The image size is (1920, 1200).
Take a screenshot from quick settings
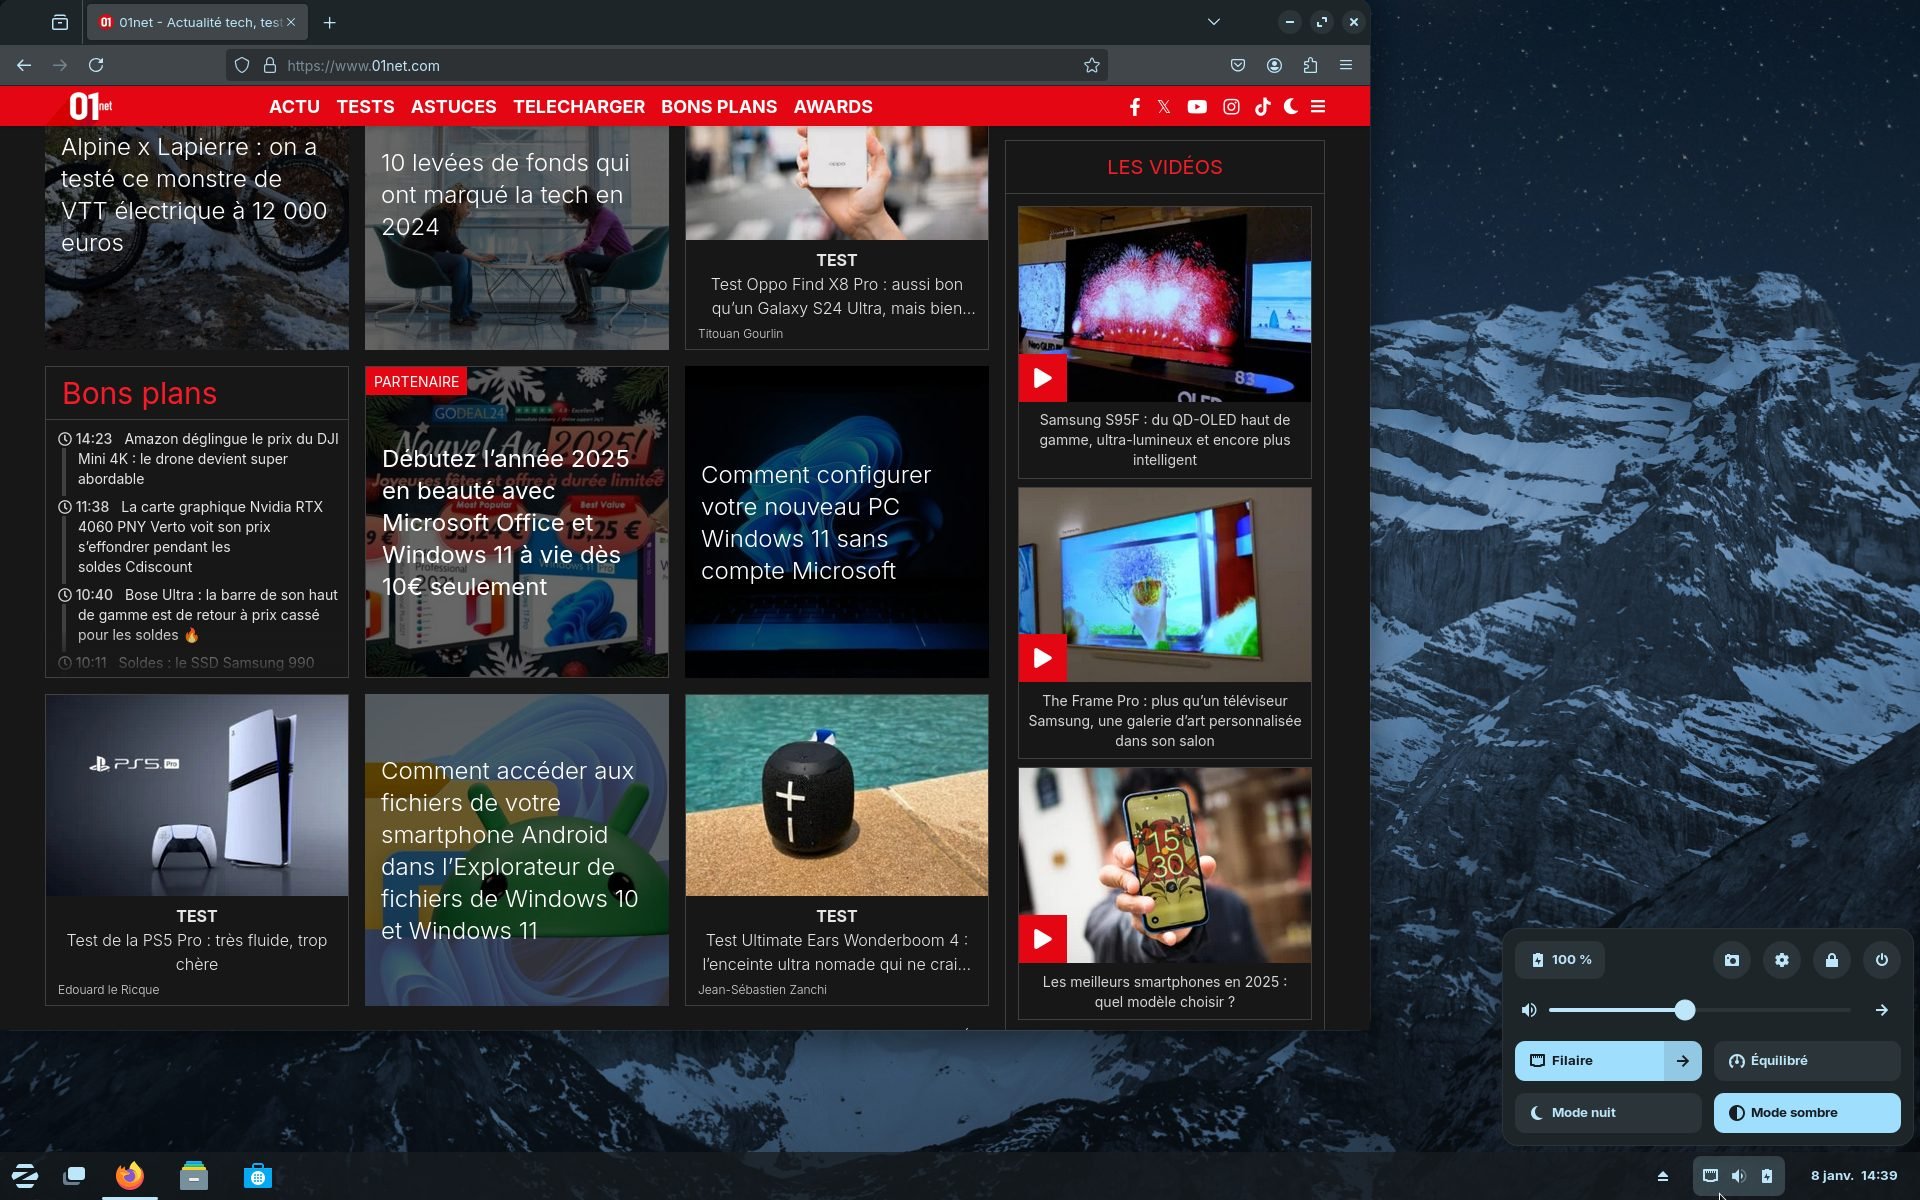pyautogui.click(x=1732, y=960)
